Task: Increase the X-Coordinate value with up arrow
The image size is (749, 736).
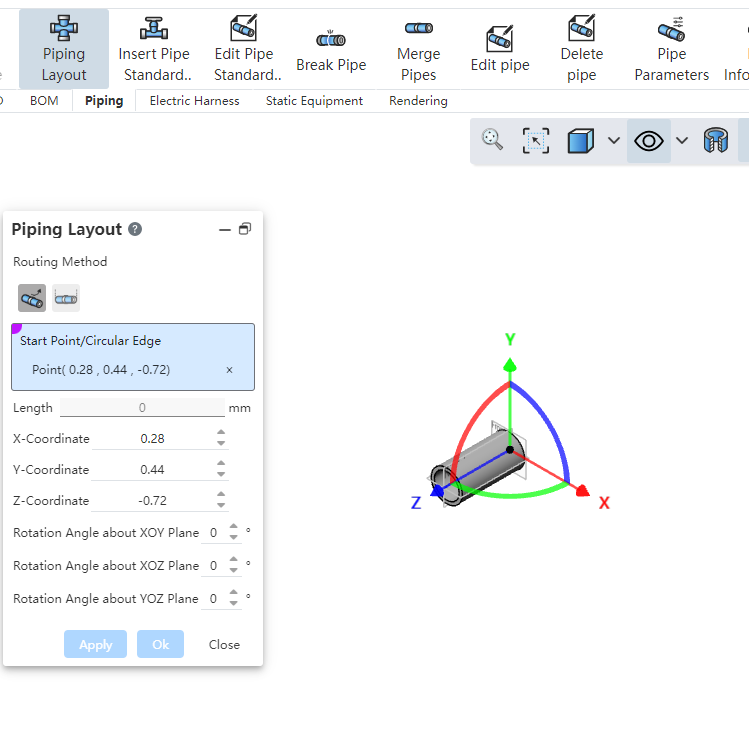Action: [x=221, y=433]
